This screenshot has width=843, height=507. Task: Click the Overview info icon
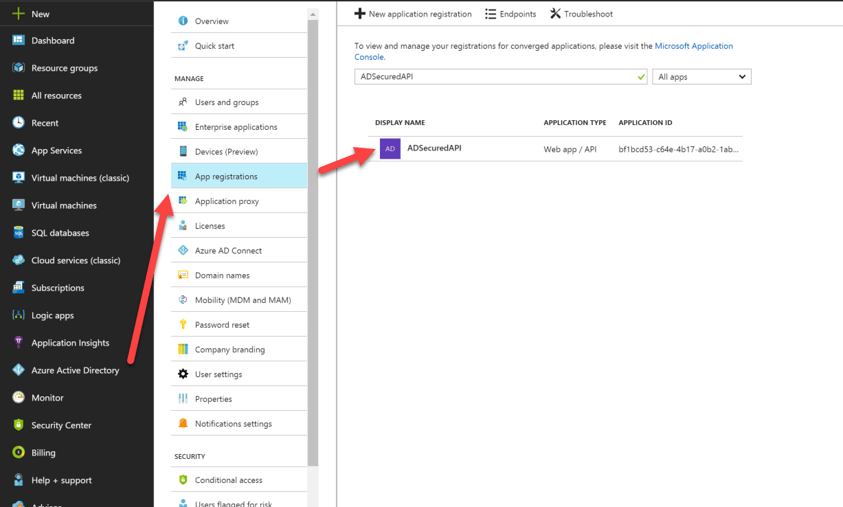click(x=183, y=20)
